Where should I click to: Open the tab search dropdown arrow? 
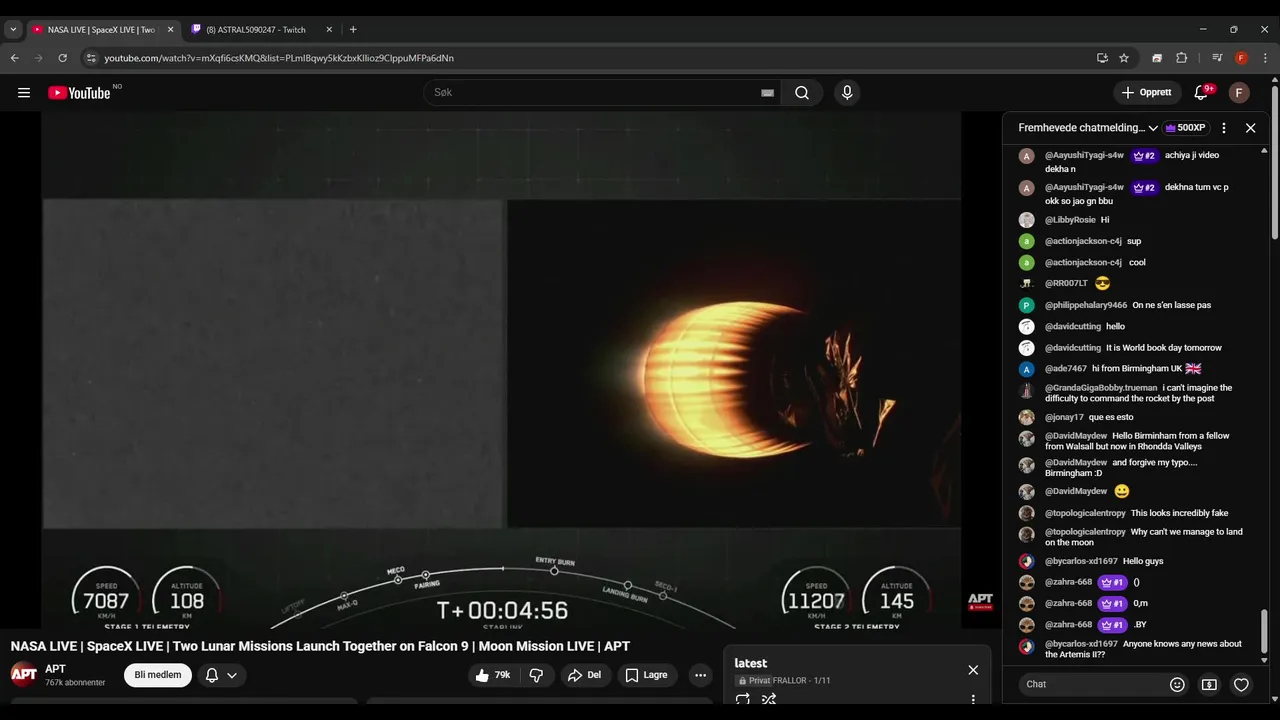pos(13,30)
